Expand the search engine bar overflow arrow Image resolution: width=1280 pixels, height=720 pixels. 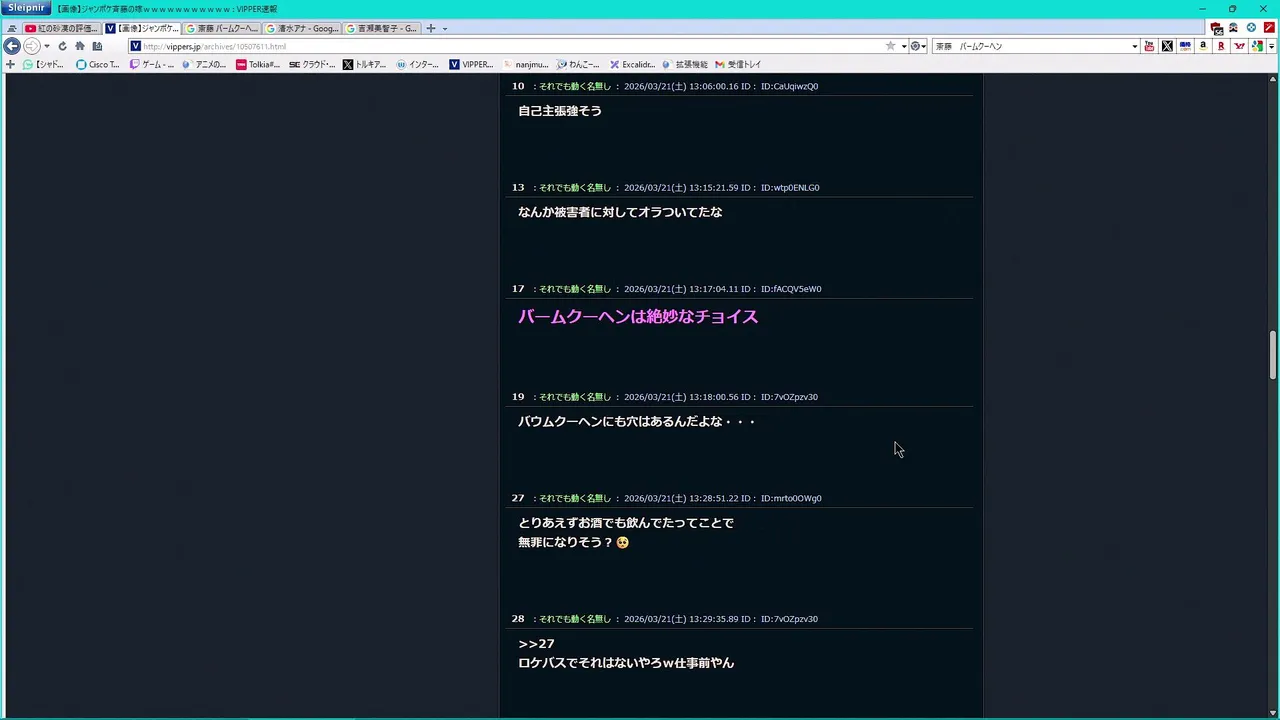click(x=1271, y=46)
